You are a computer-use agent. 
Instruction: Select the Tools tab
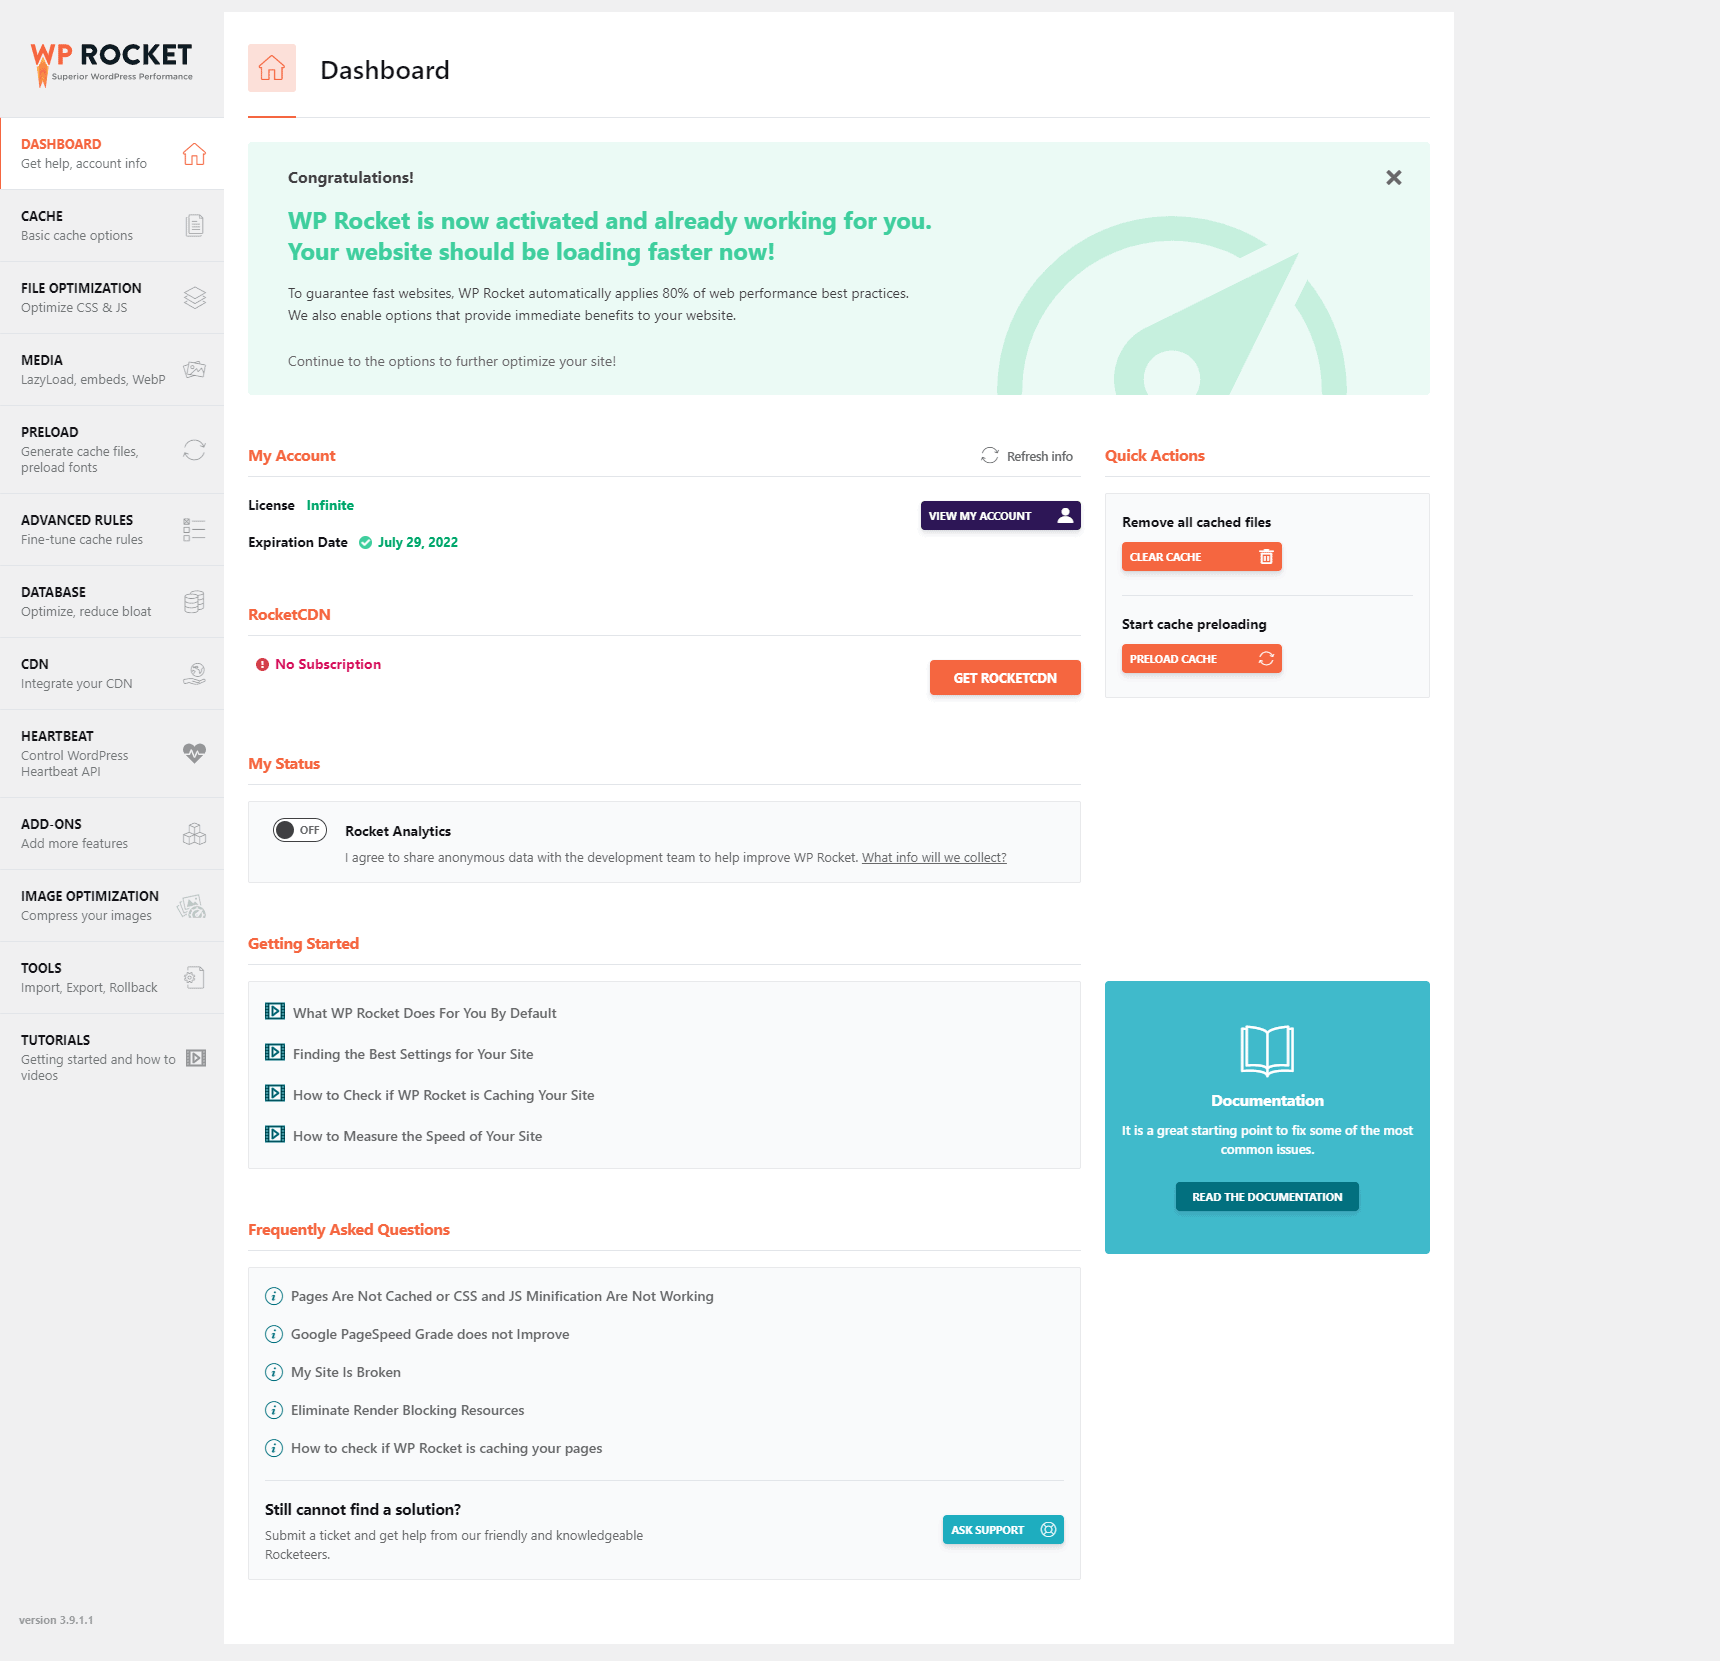(112, 978)
